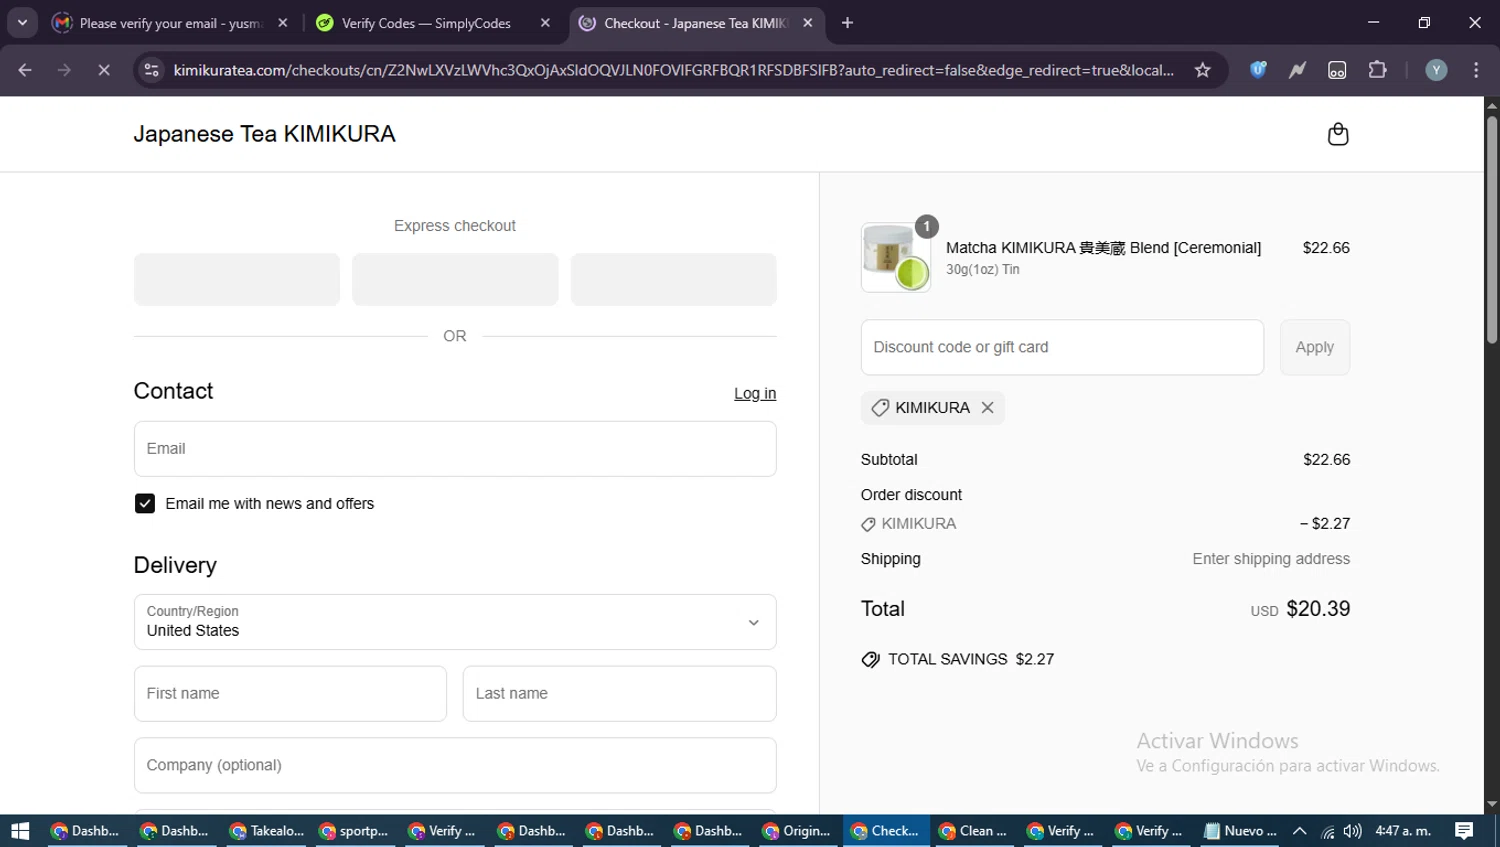Click the Apply discount button
Image resolution: width=1500 pixels, height=847 pixels.
1314,347
